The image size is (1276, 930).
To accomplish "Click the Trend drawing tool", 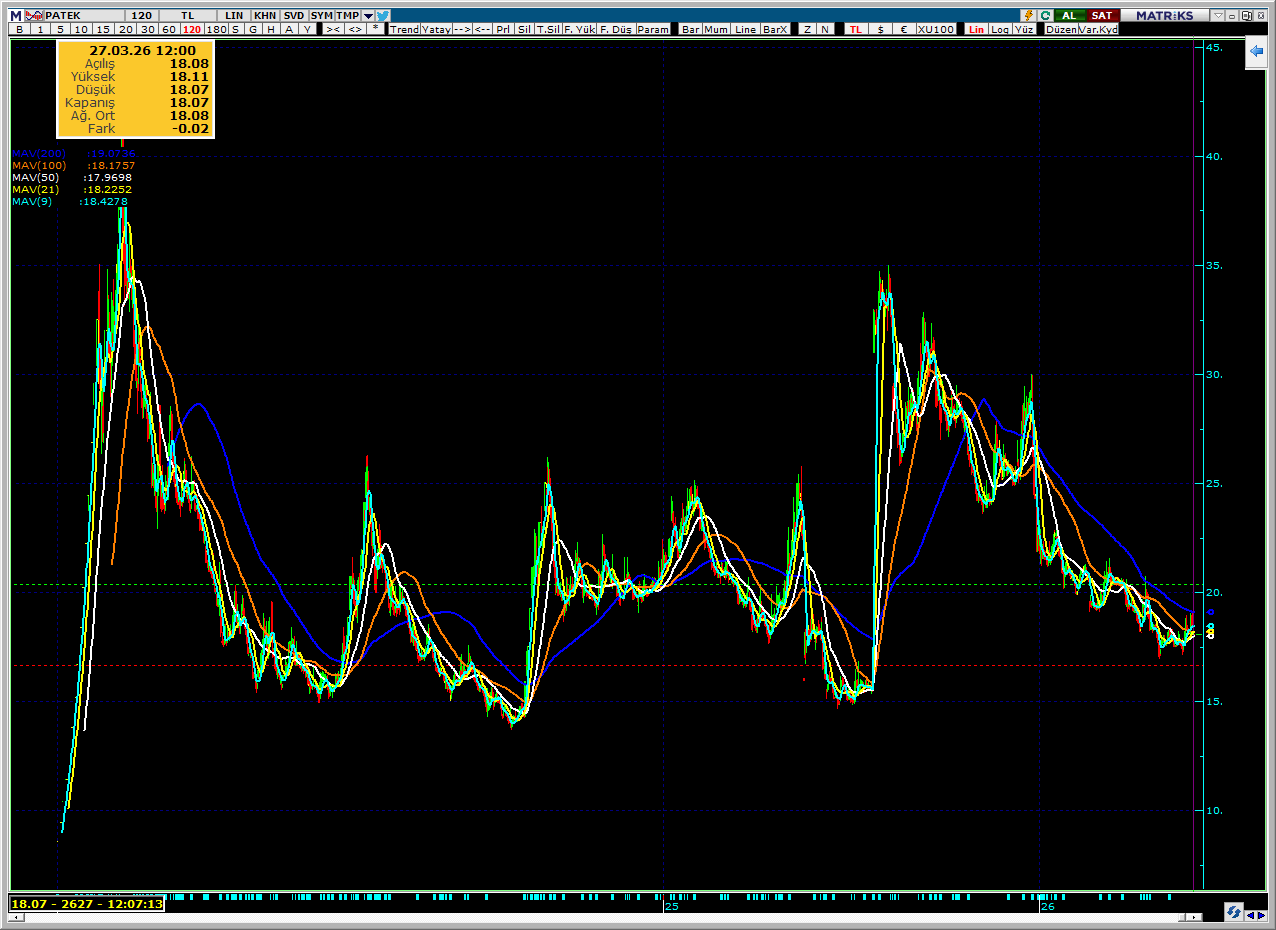I will pos(404,29).
